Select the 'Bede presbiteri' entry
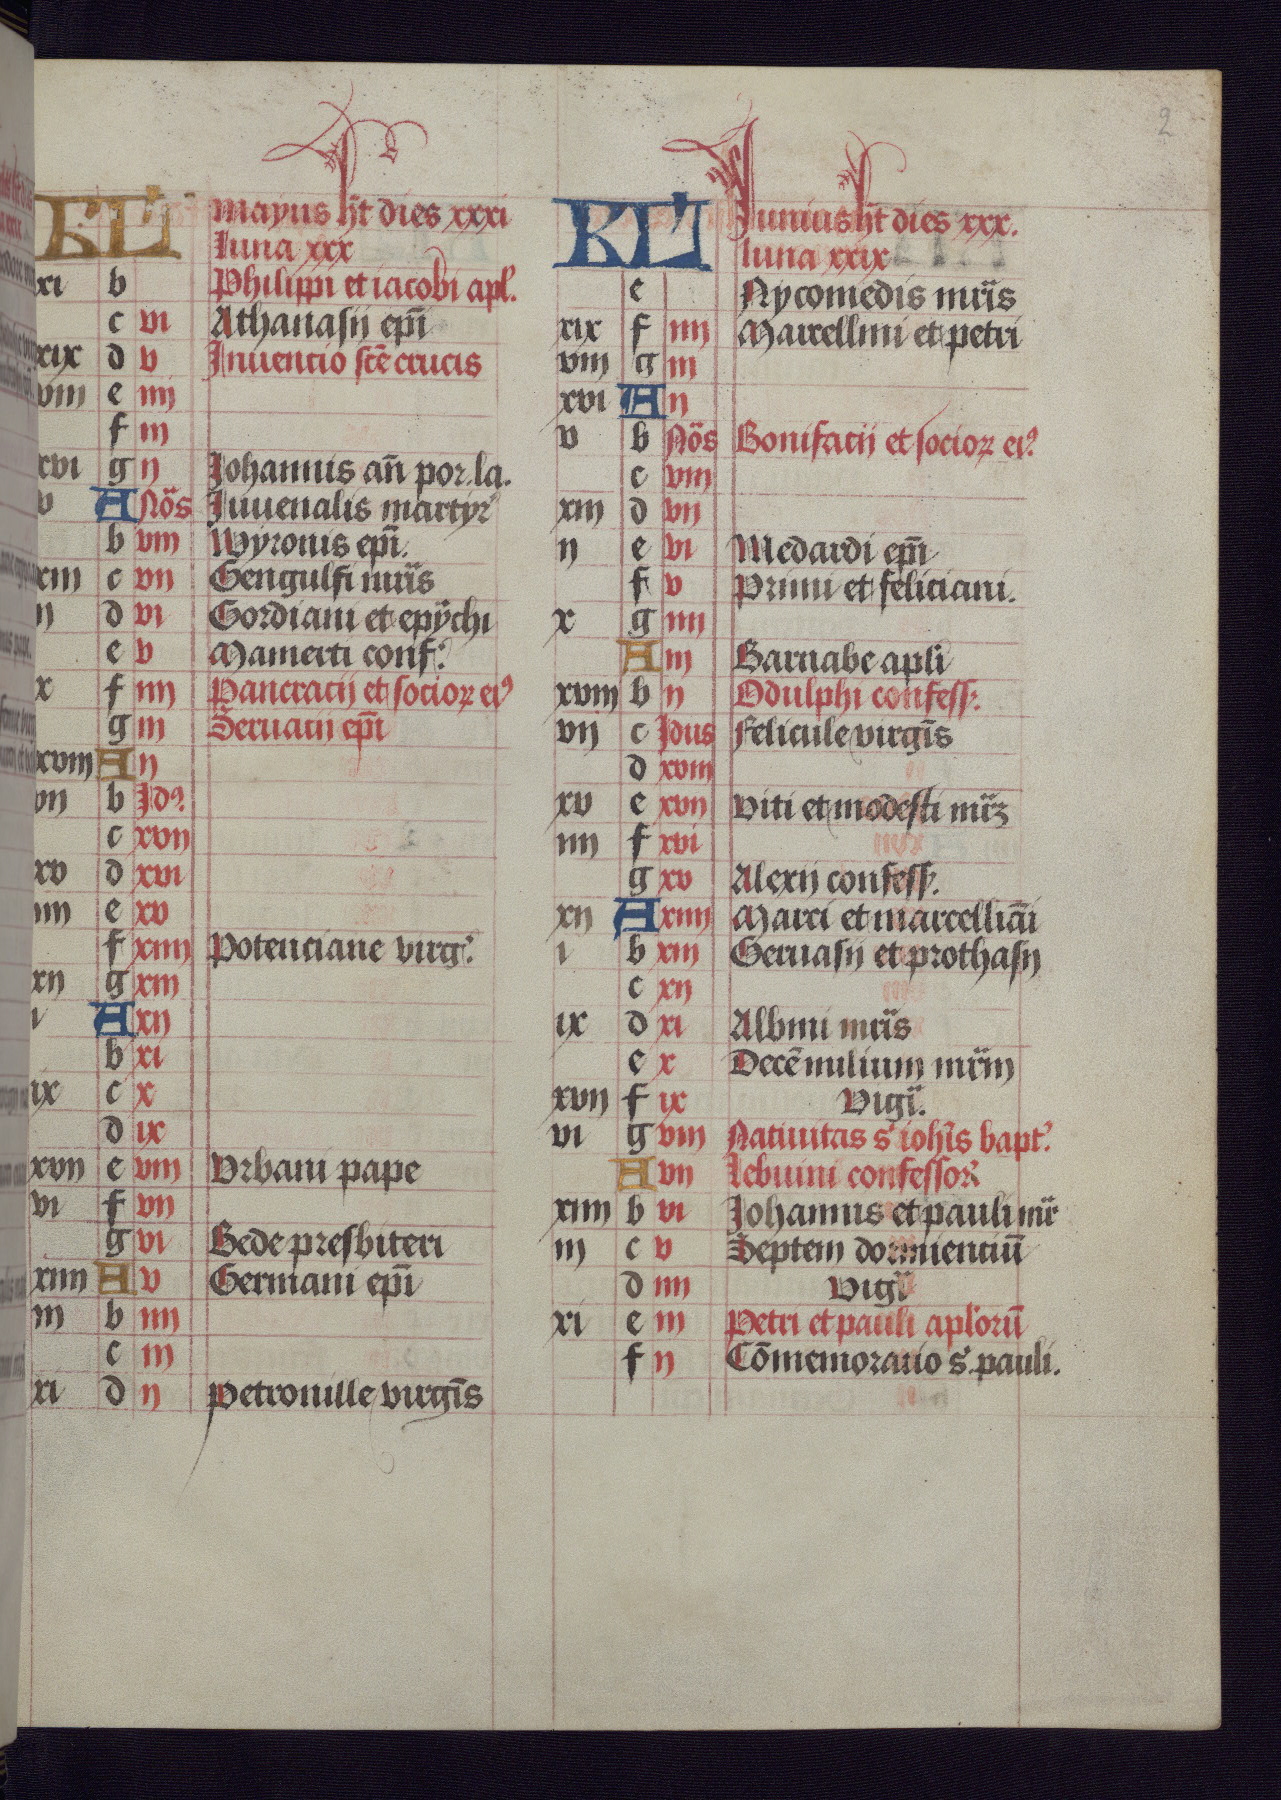Image resolution: width=1281 pixels, height=1800 pixels. point(326,1245)
